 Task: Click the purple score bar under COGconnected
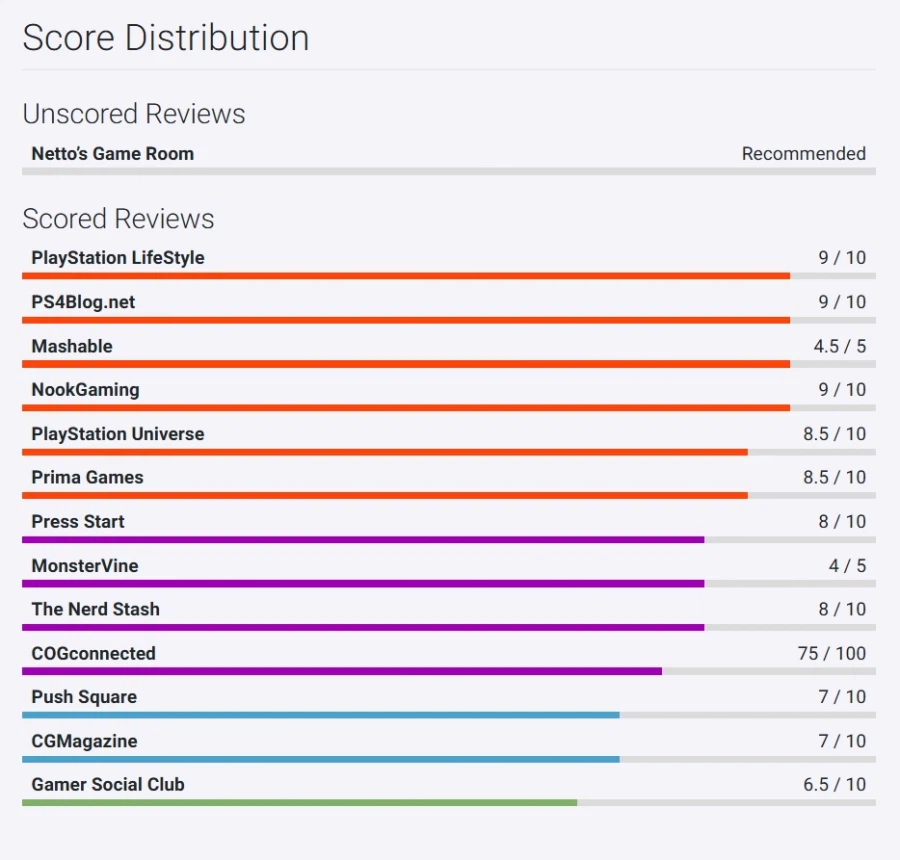coord(341,671)
